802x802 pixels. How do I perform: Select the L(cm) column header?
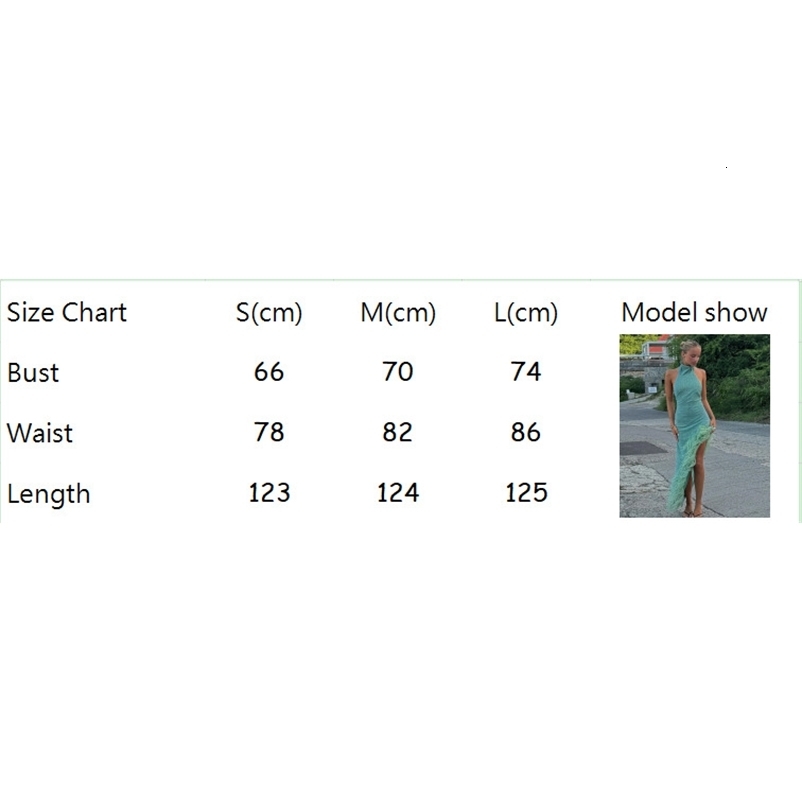coord(526,313)
